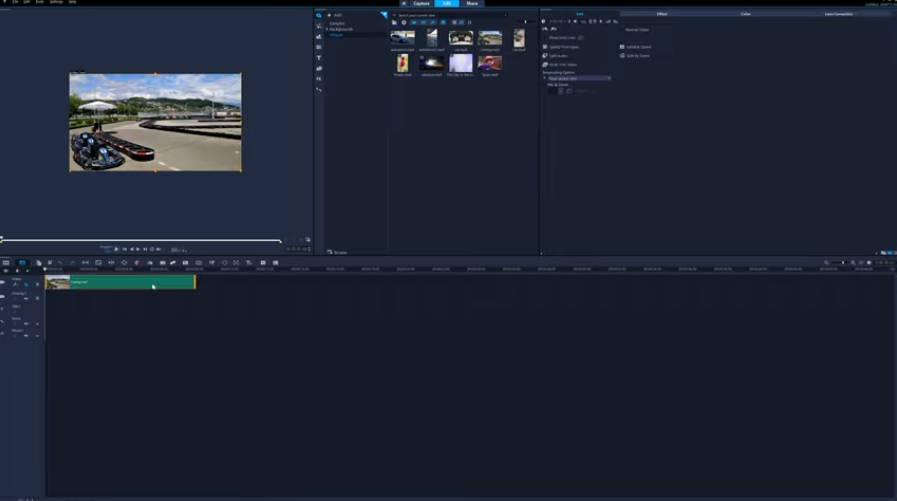897x501 pixels.
Task: Open the FX filter library icon
Action: tap(319, 79)
